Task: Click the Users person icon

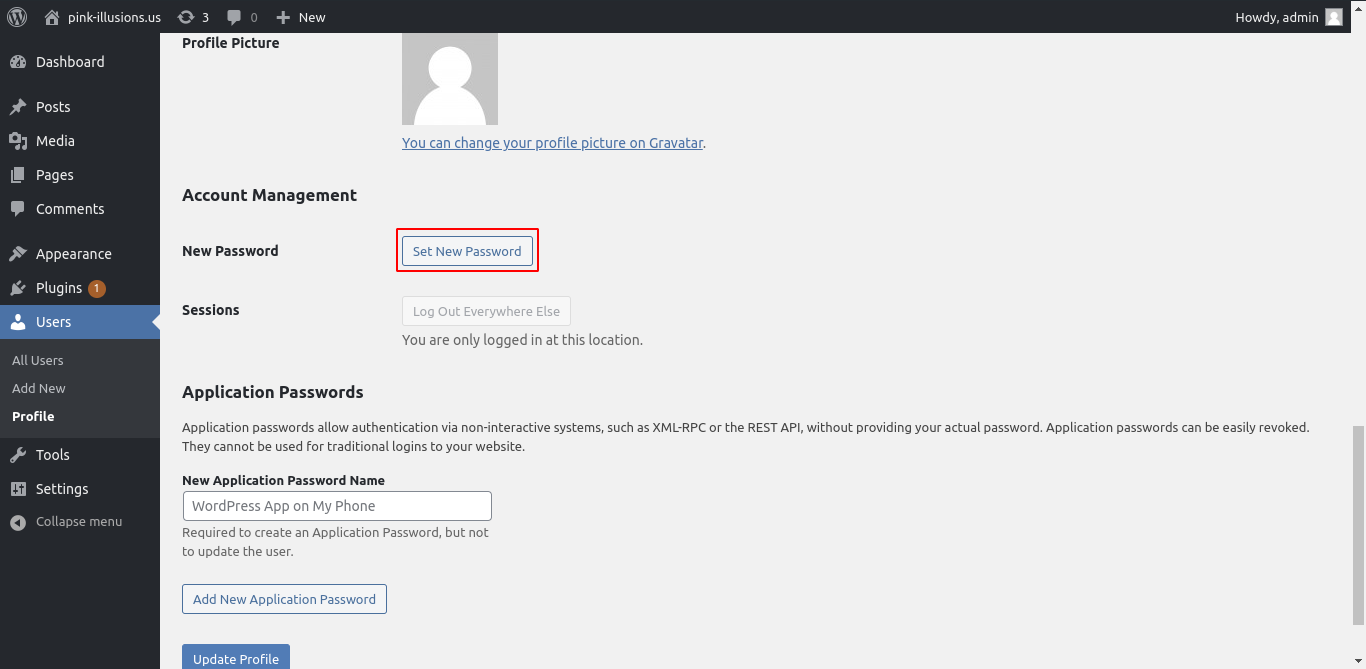Action: [18, 322]
